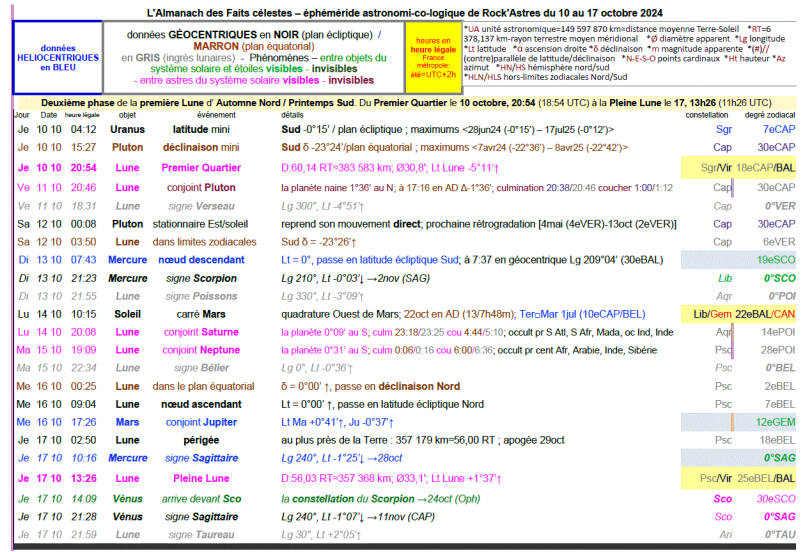Click the 'événement' column header
The height and width of the screenshot is (552, 806).
tap(216, 115)
